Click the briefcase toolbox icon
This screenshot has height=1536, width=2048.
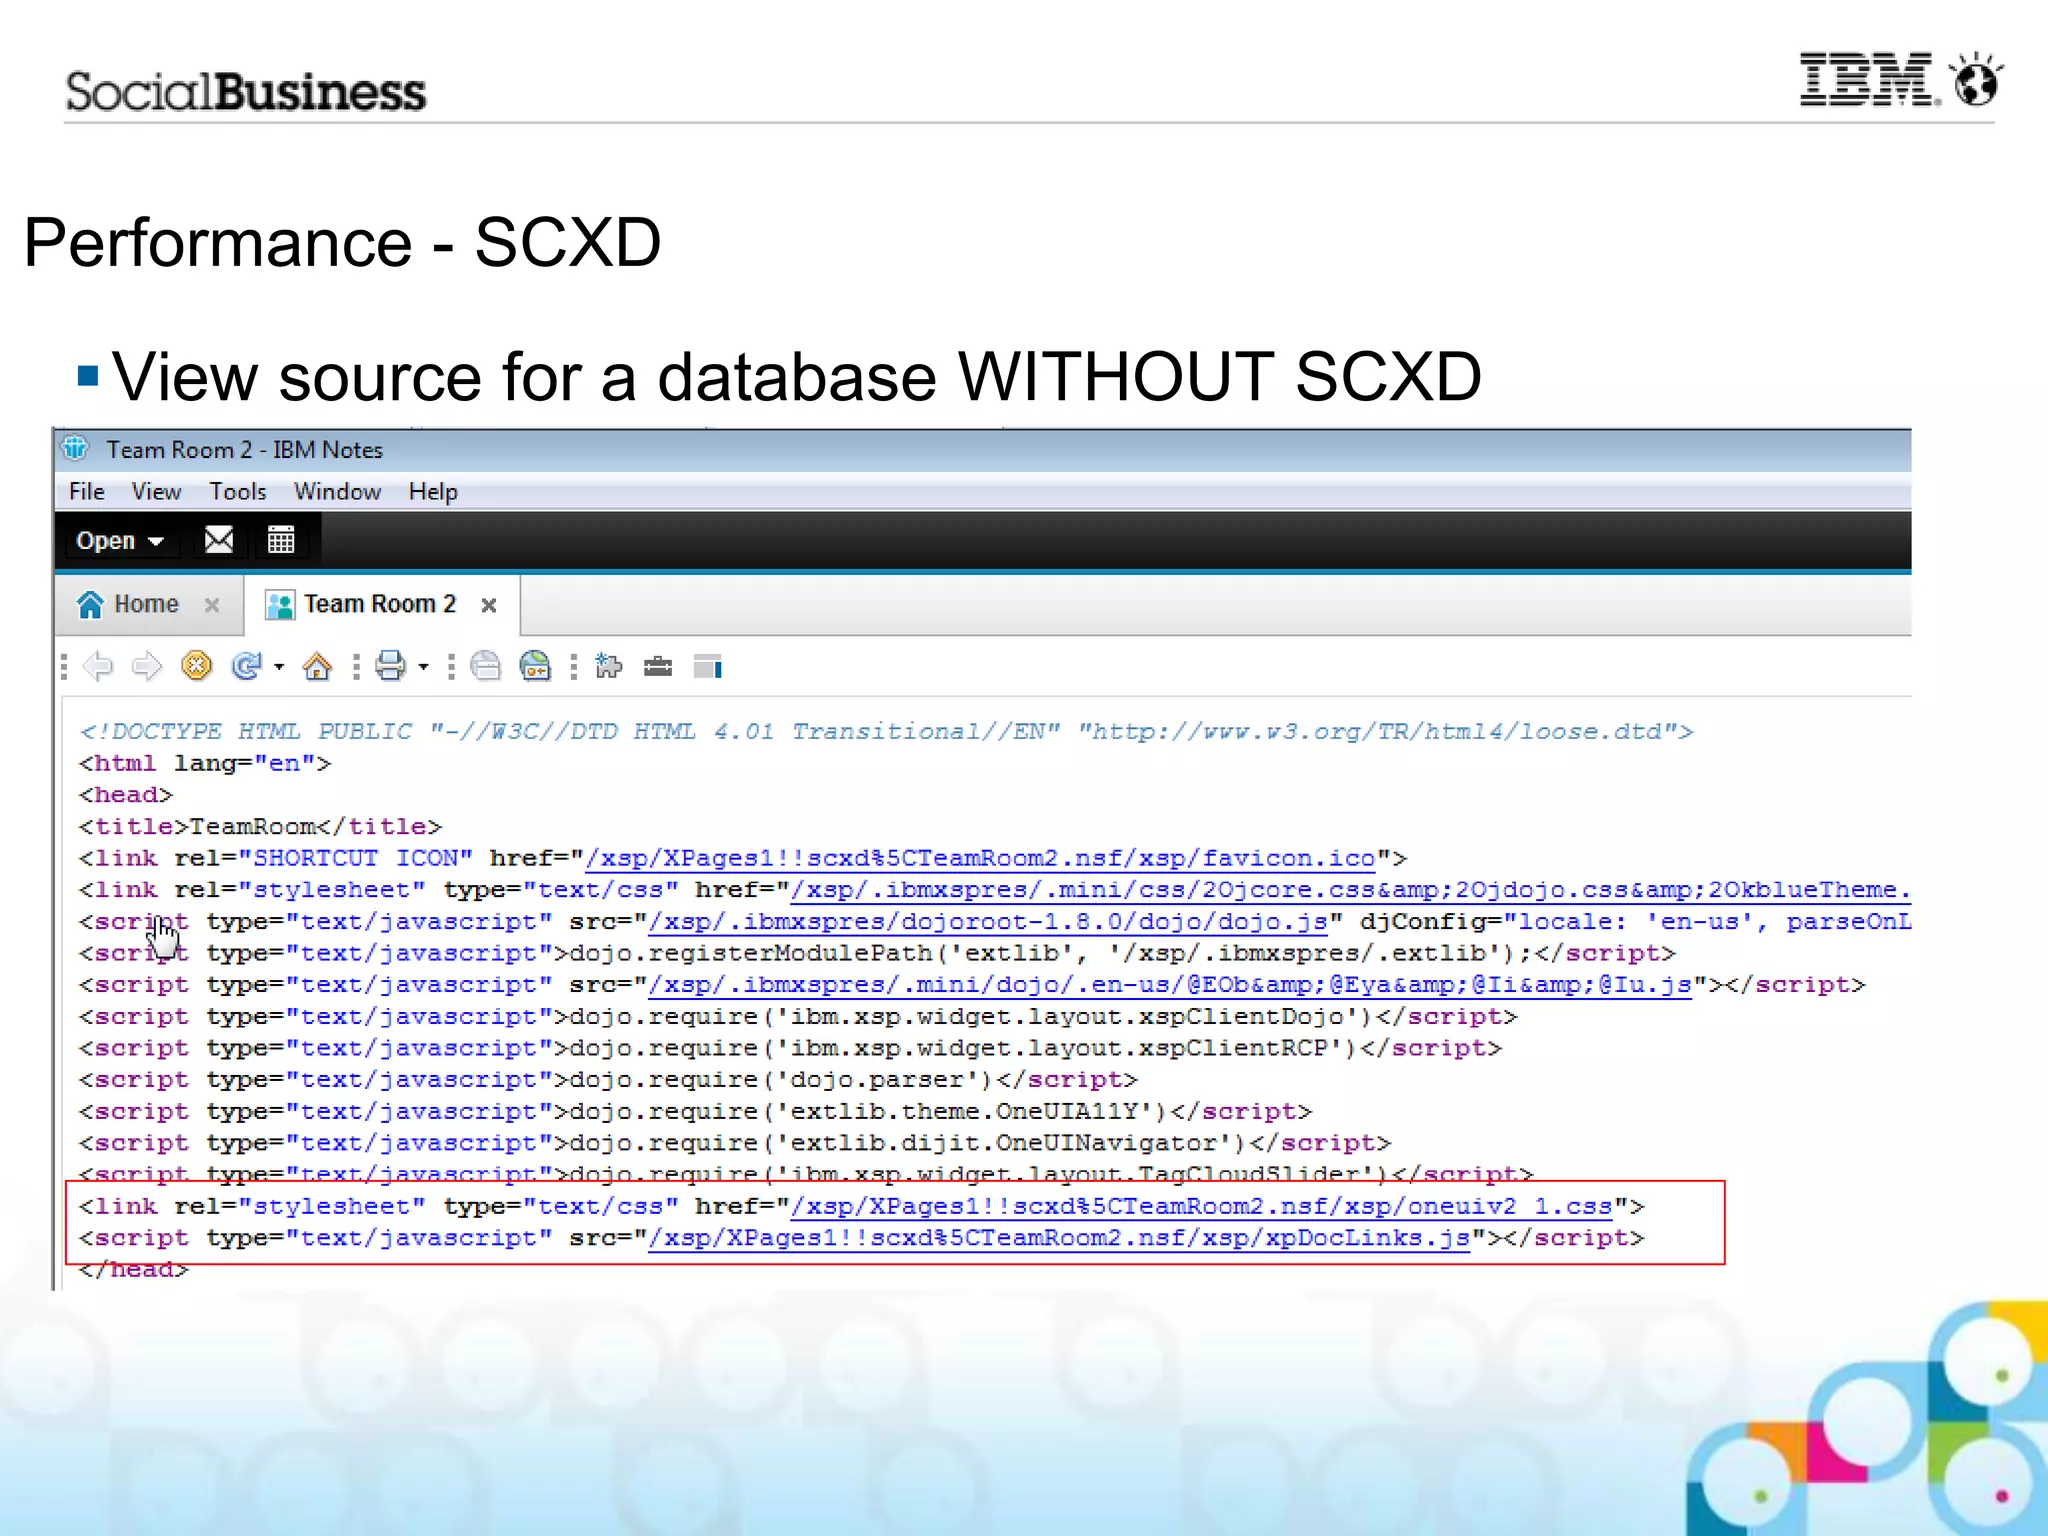point(658,666)
